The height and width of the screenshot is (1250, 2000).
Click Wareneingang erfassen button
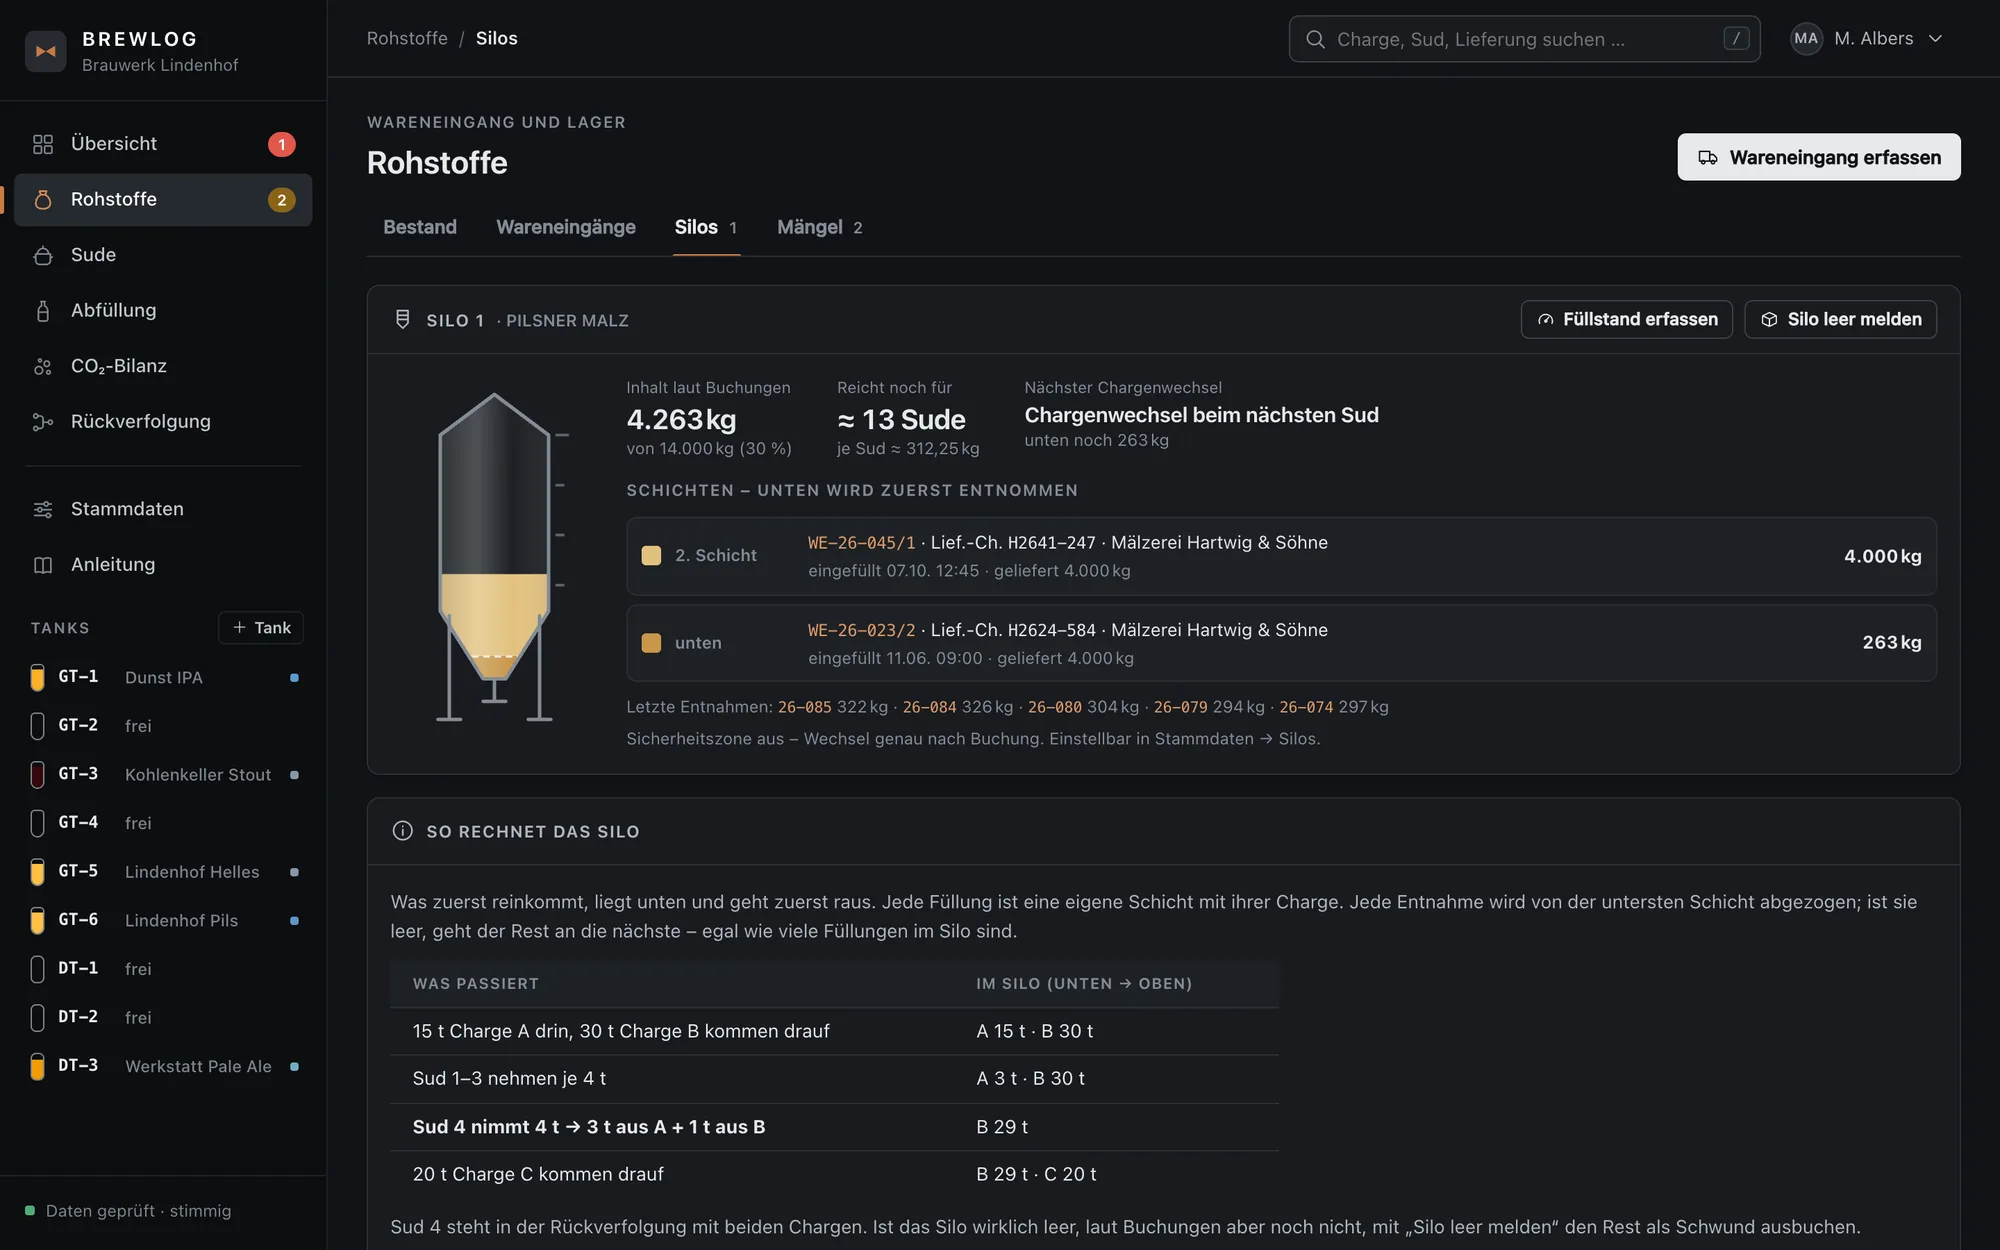click(1819, 157)
